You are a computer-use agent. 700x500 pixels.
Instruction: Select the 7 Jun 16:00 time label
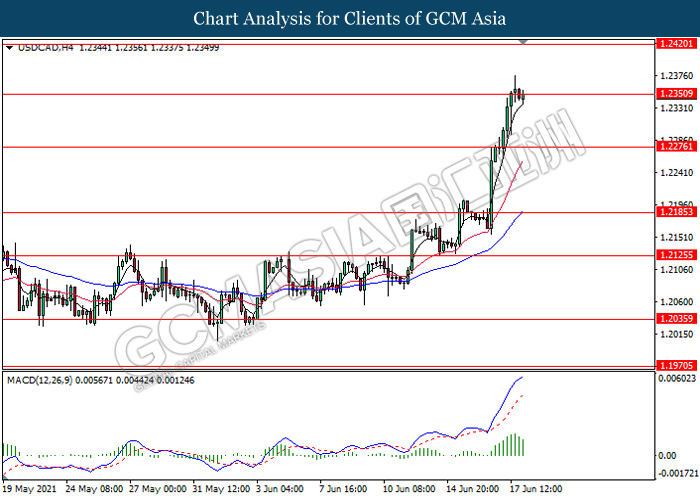coord(343,490)
